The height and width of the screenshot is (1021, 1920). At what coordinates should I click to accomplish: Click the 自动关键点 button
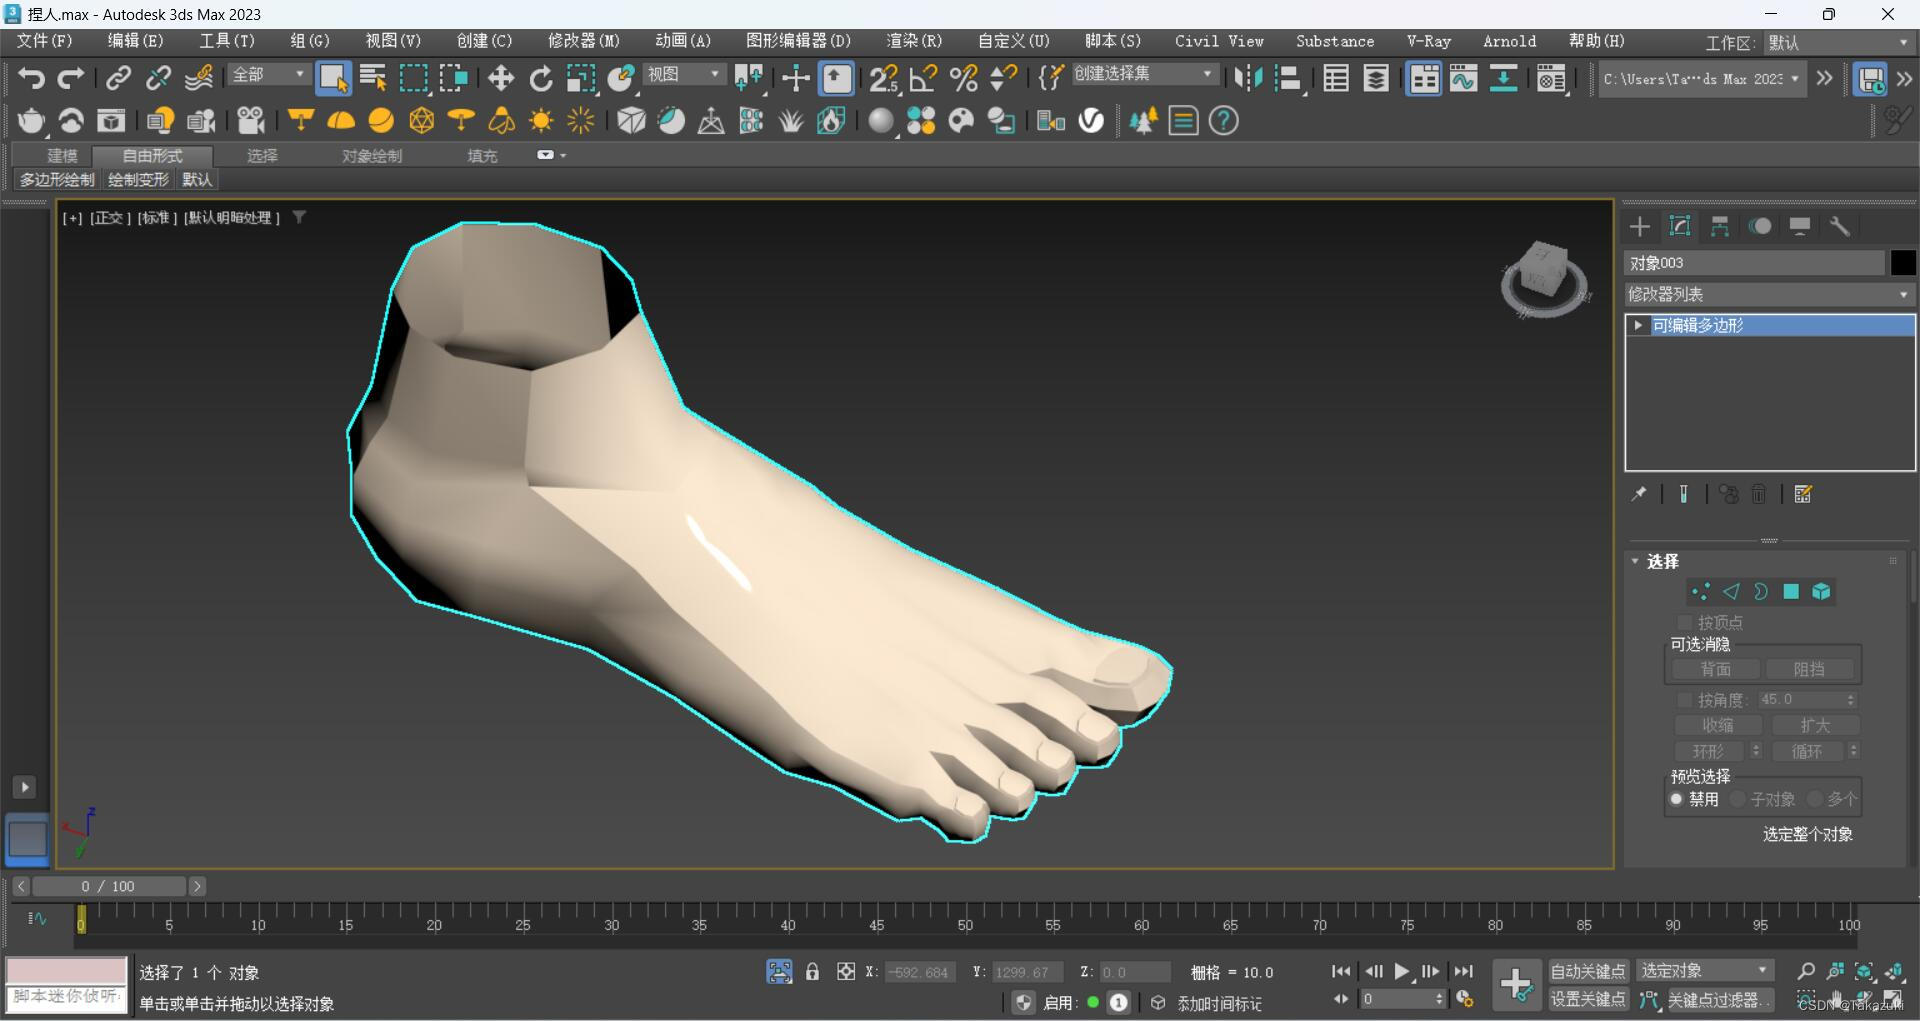click(1587, 971)
